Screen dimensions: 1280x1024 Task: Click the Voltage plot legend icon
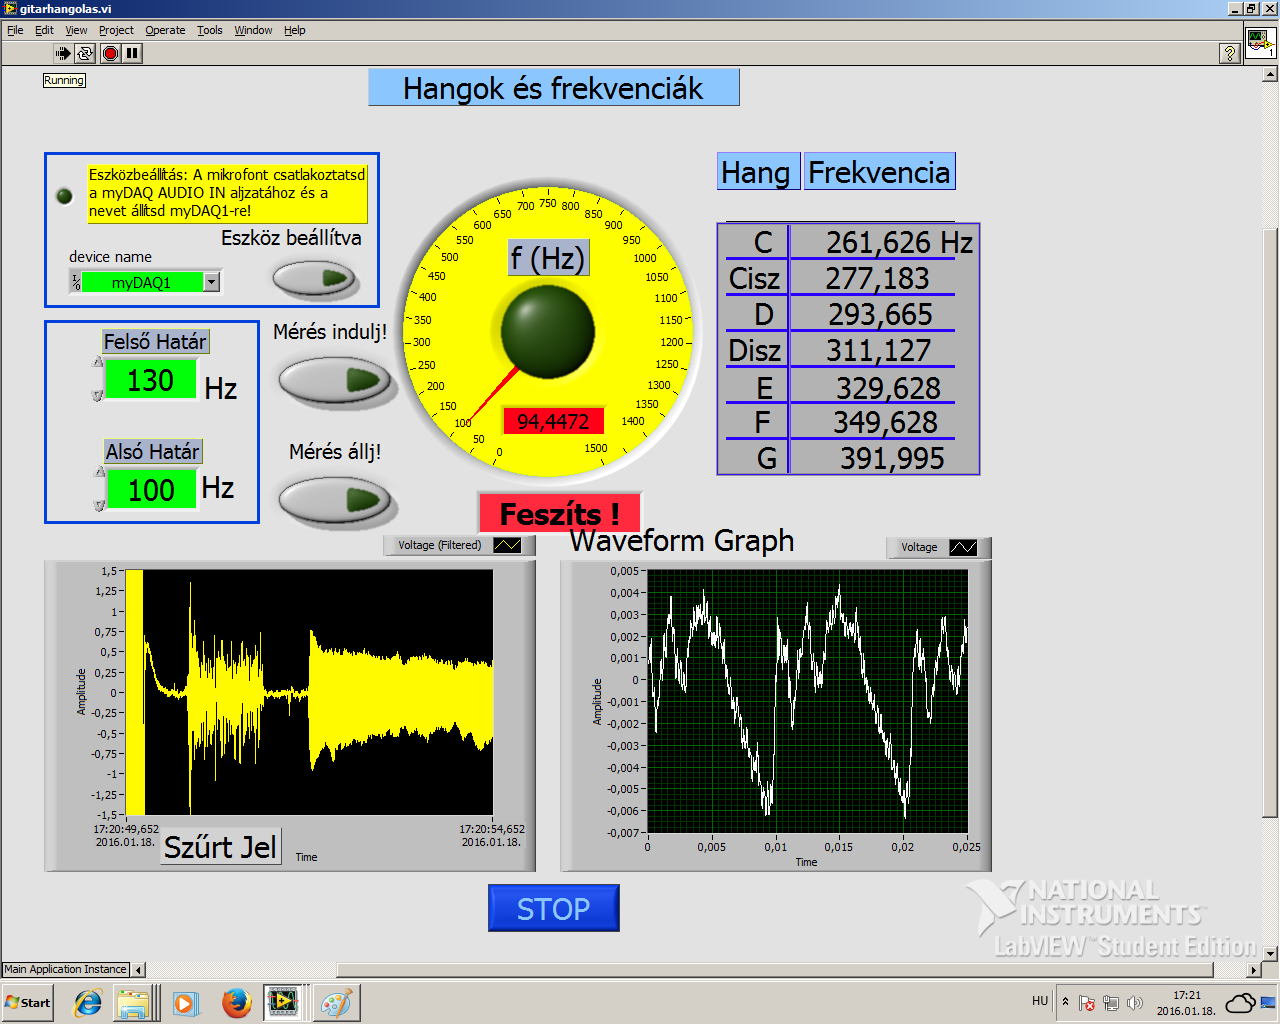pos(962,547)
